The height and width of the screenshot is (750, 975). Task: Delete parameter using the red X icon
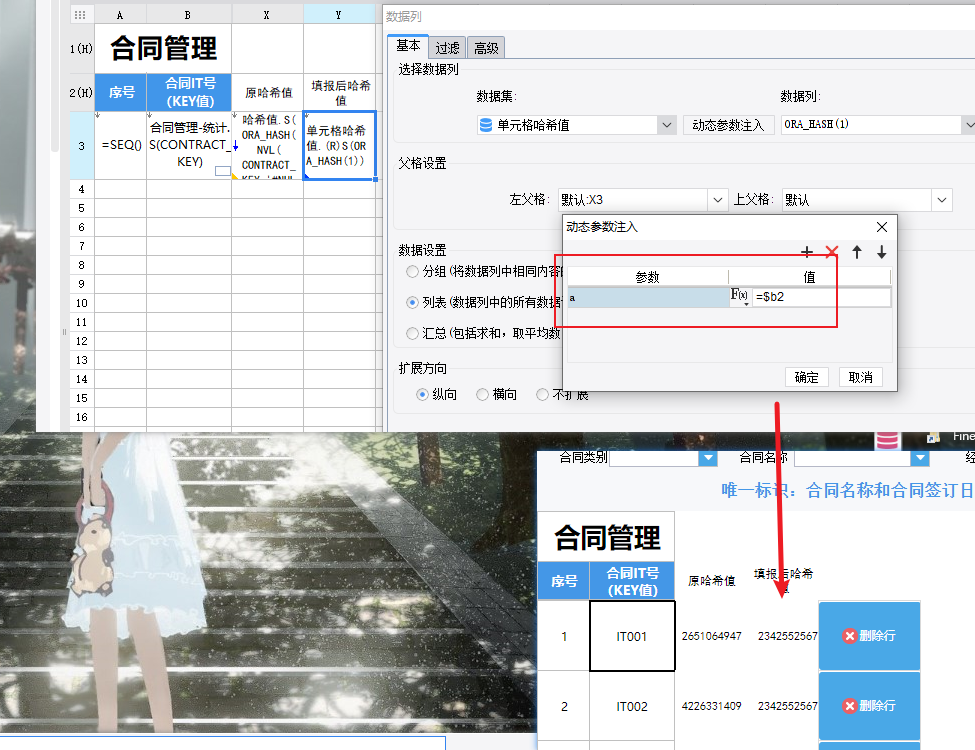tap(831, 252)
